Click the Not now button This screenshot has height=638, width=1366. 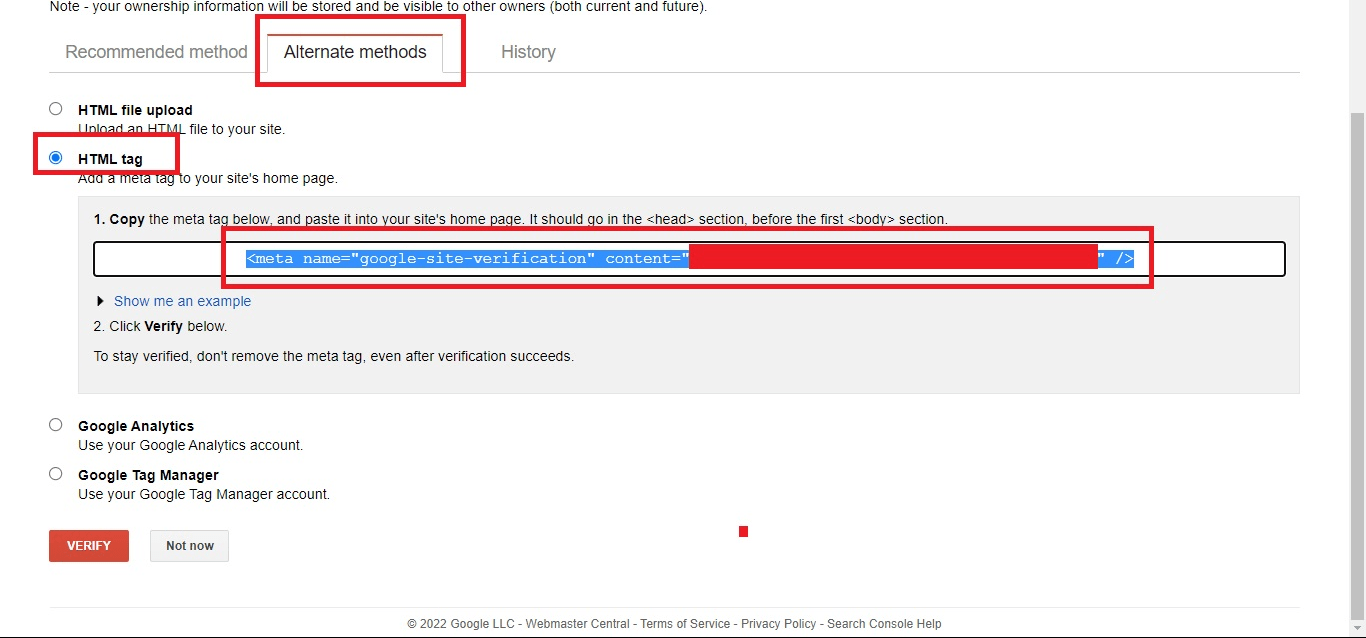[x=190, y=546]
